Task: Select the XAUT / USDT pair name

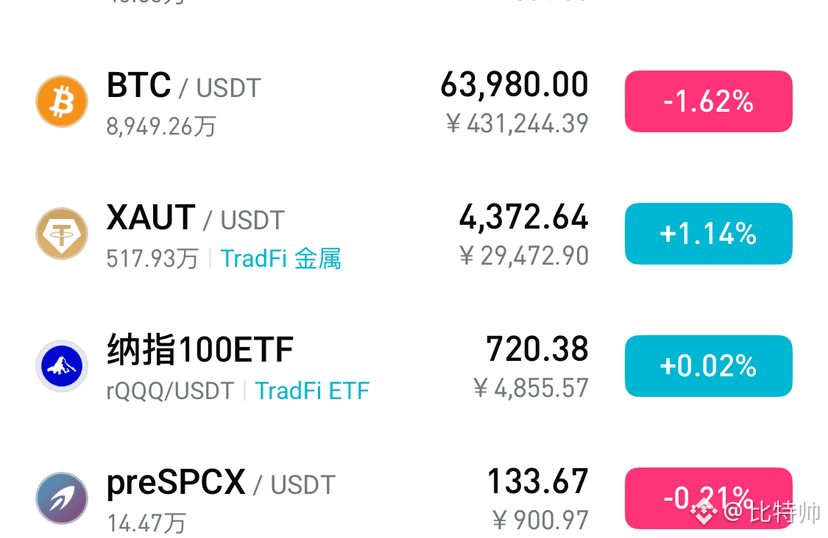Action: tap(195, 218)
